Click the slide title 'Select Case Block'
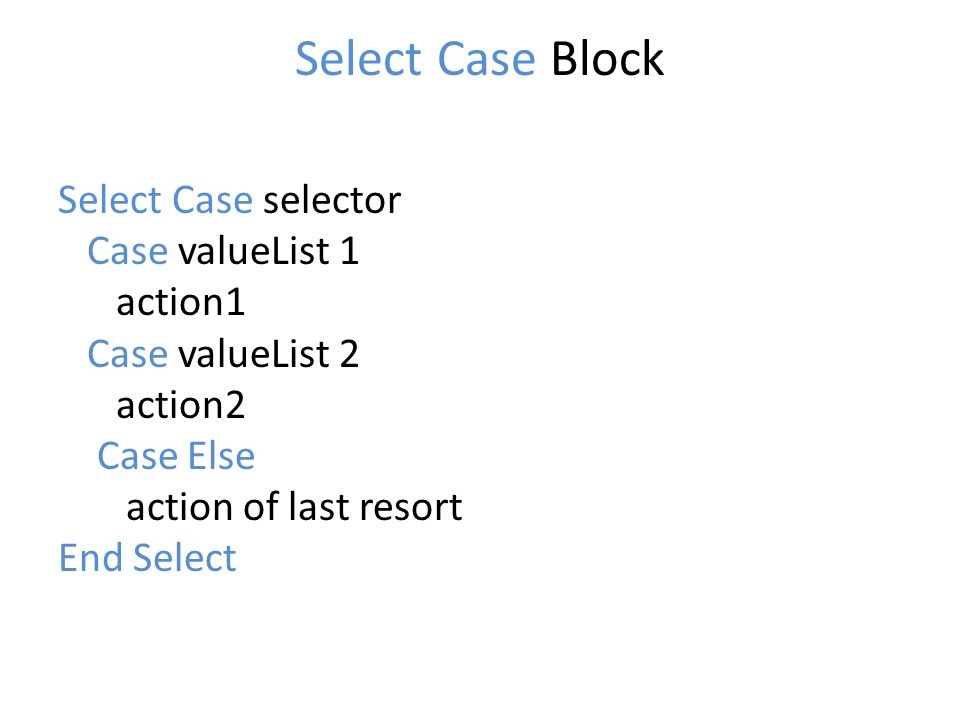The image size is (960, 720). pos(479,59)
